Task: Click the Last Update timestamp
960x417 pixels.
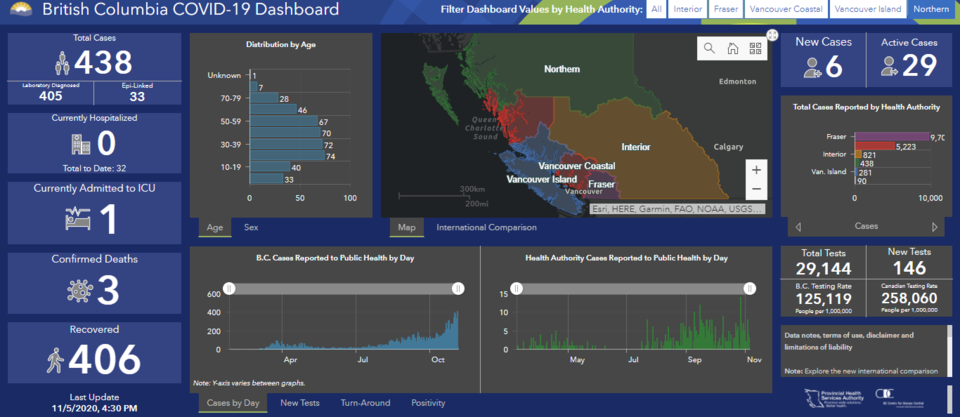Action: click(x=95, y=407)
